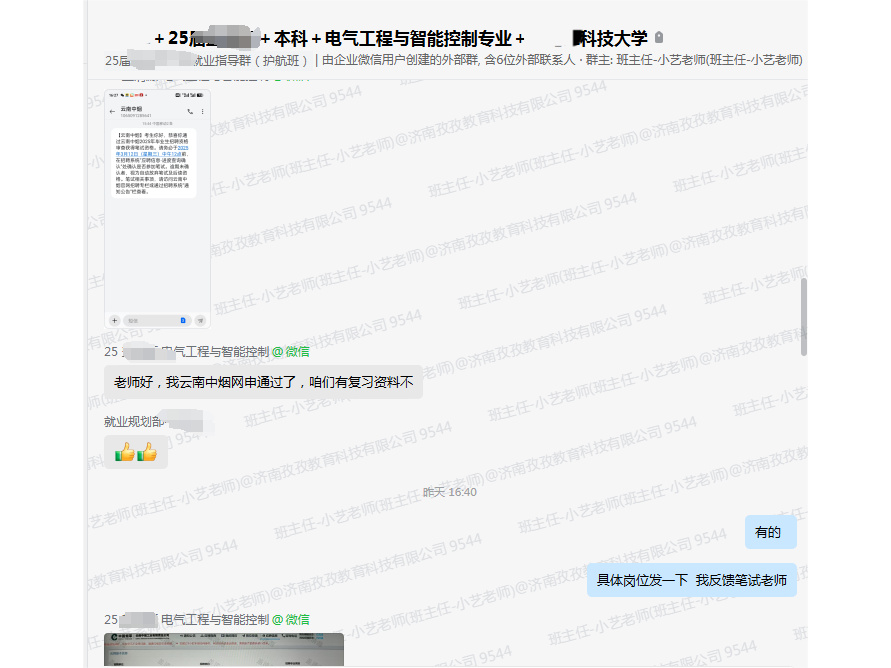Click the lock icon beside the group title
Viewport: 891px width, 668px height.
(x=659, y=37)
